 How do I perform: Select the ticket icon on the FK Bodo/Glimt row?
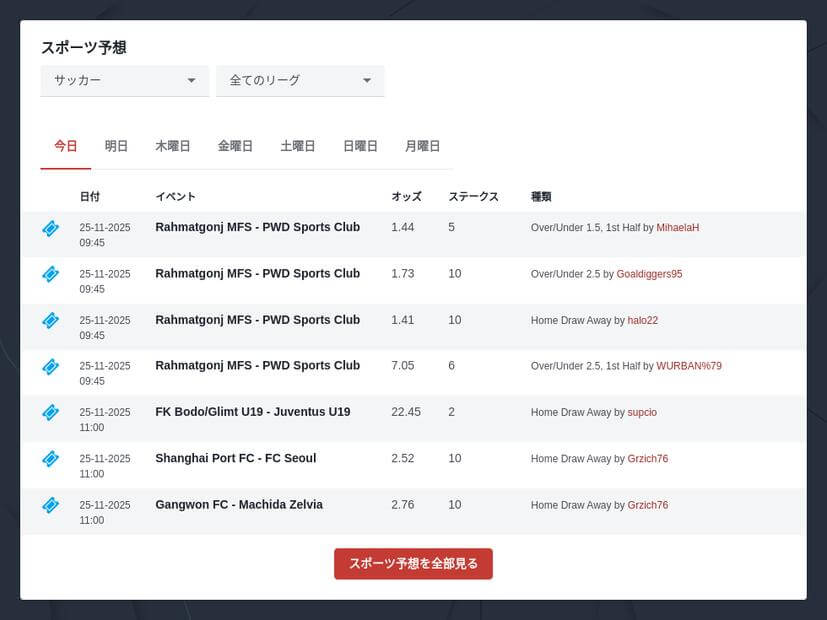[50, 412]
